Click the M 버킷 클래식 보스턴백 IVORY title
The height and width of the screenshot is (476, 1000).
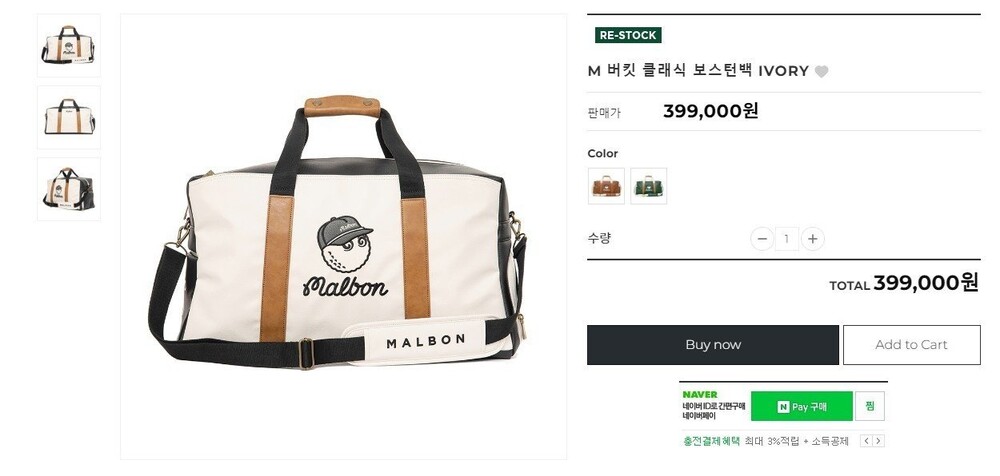pos(697,71)
